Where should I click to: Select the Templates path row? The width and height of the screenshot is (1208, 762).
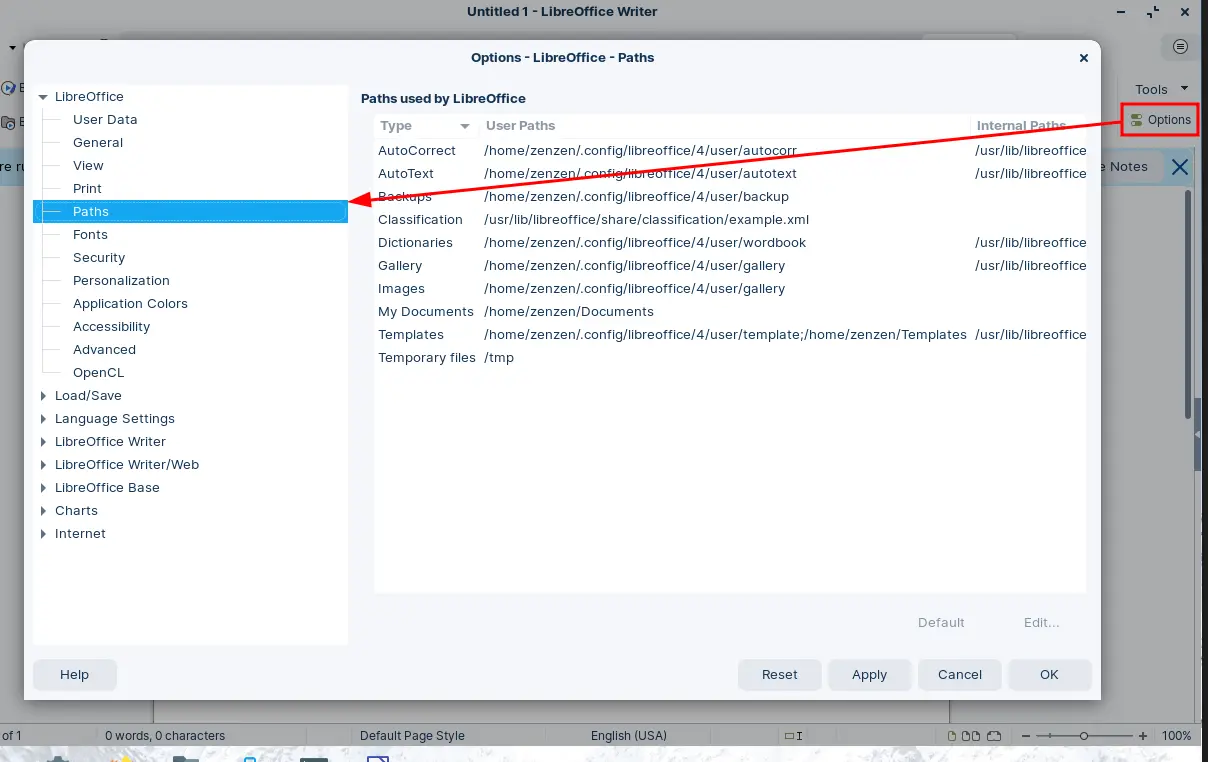730,335
